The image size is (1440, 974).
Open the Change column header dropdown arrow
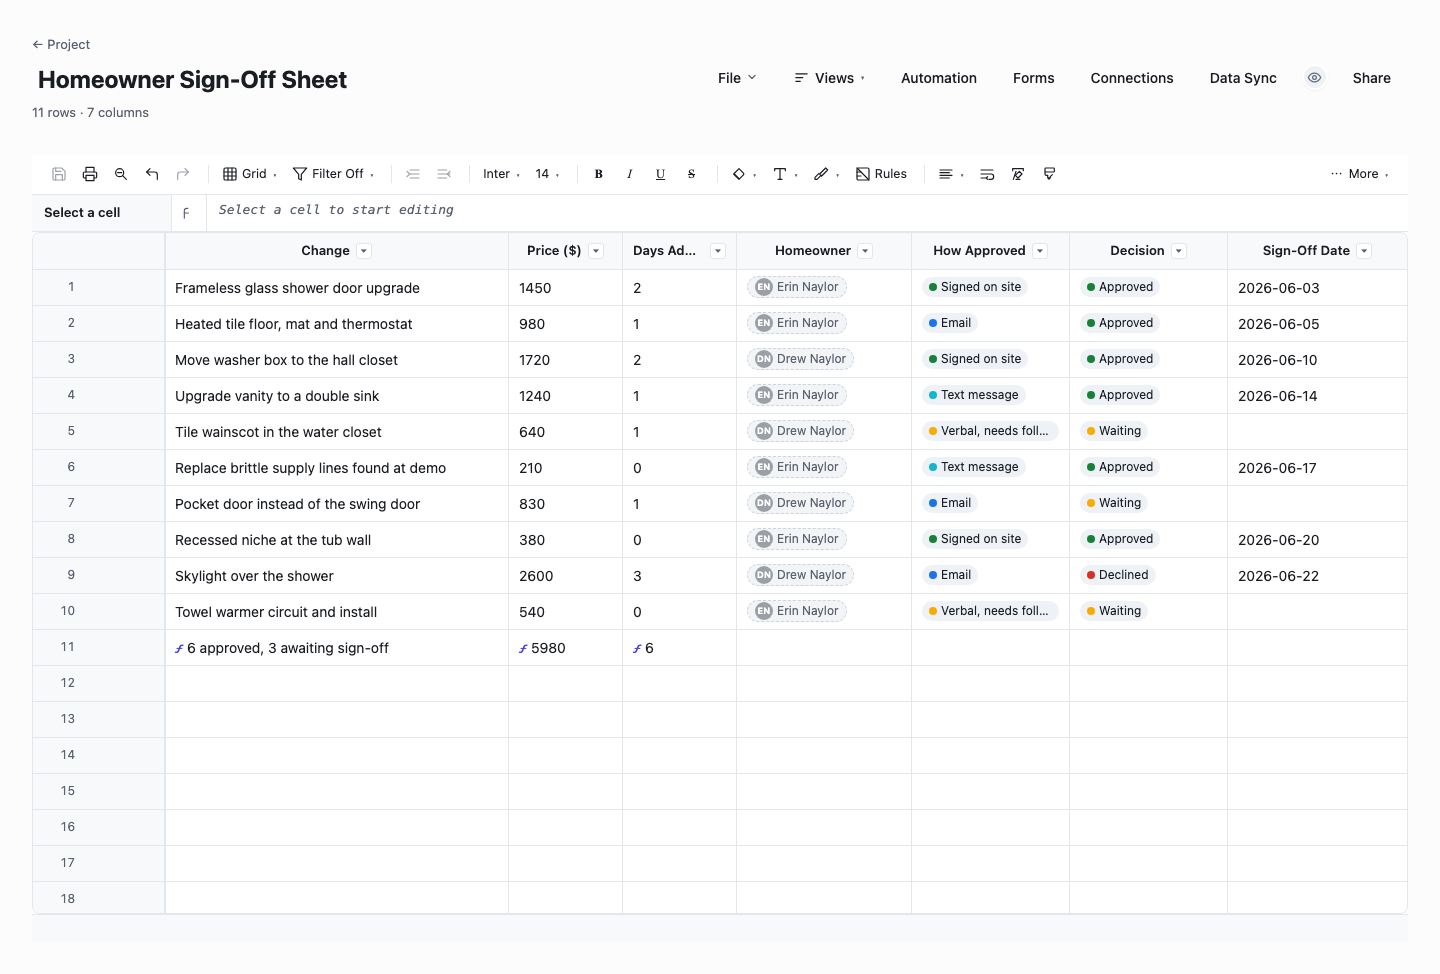364,251
